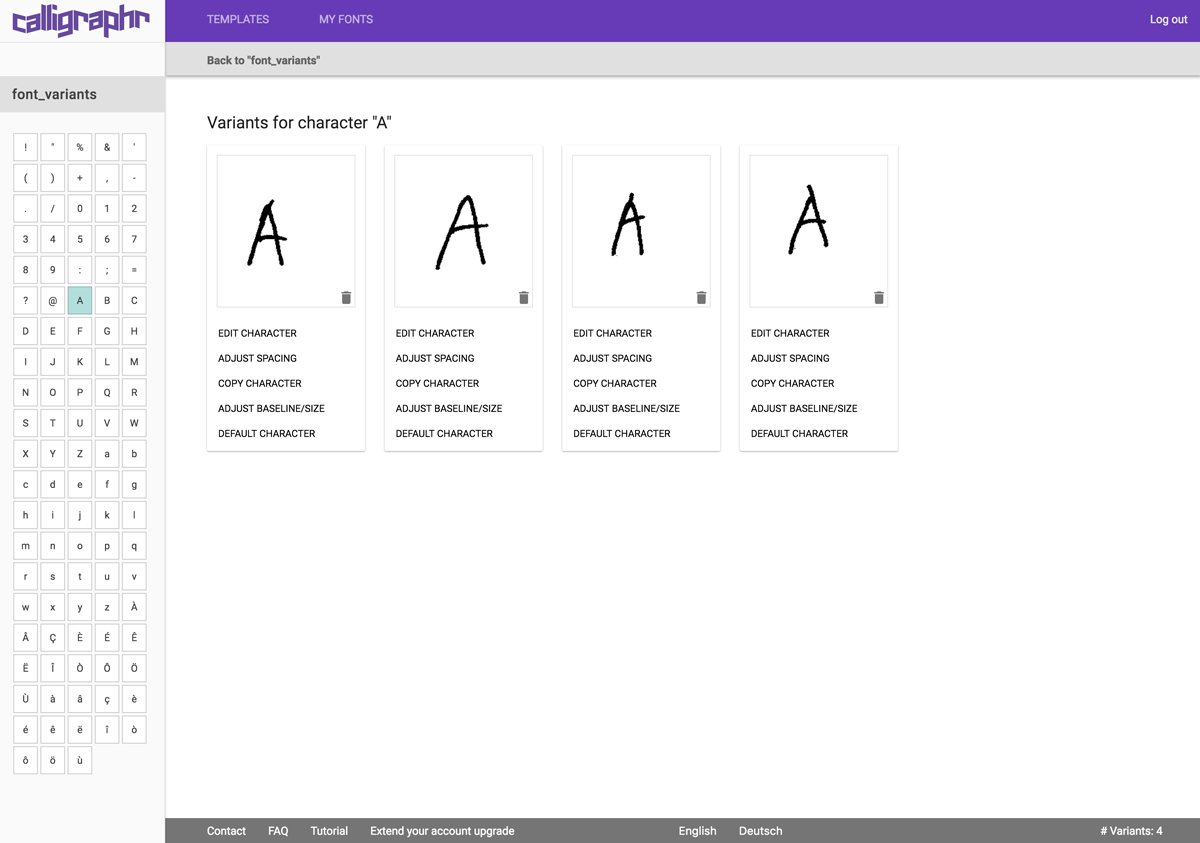The image size is (1200, 843).
Task: Open the Tutorial
Action: coord(329,831)
